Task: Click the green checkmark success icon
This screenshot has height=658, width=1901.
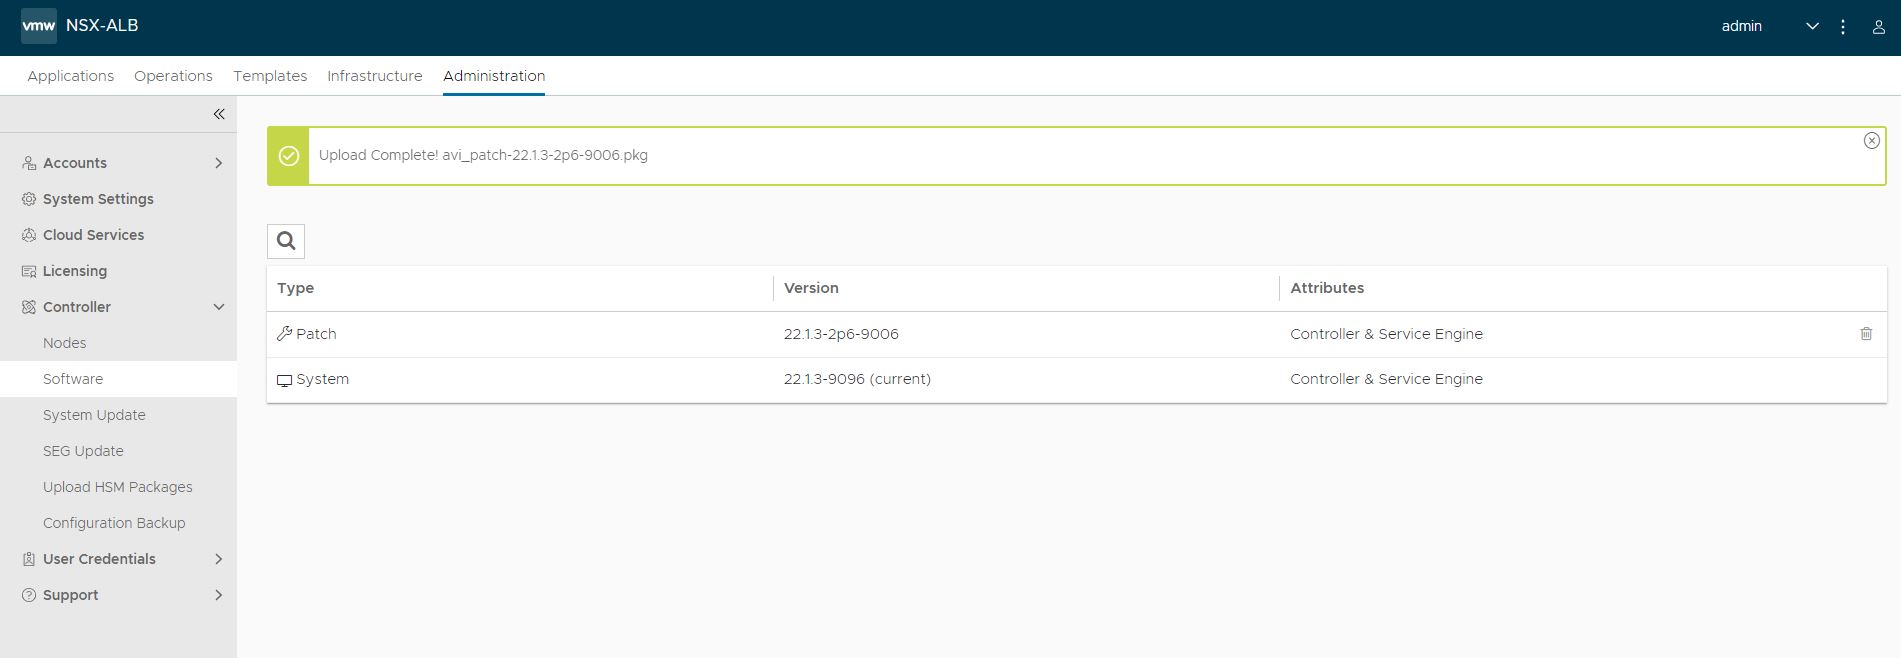Action: (289, 156)
